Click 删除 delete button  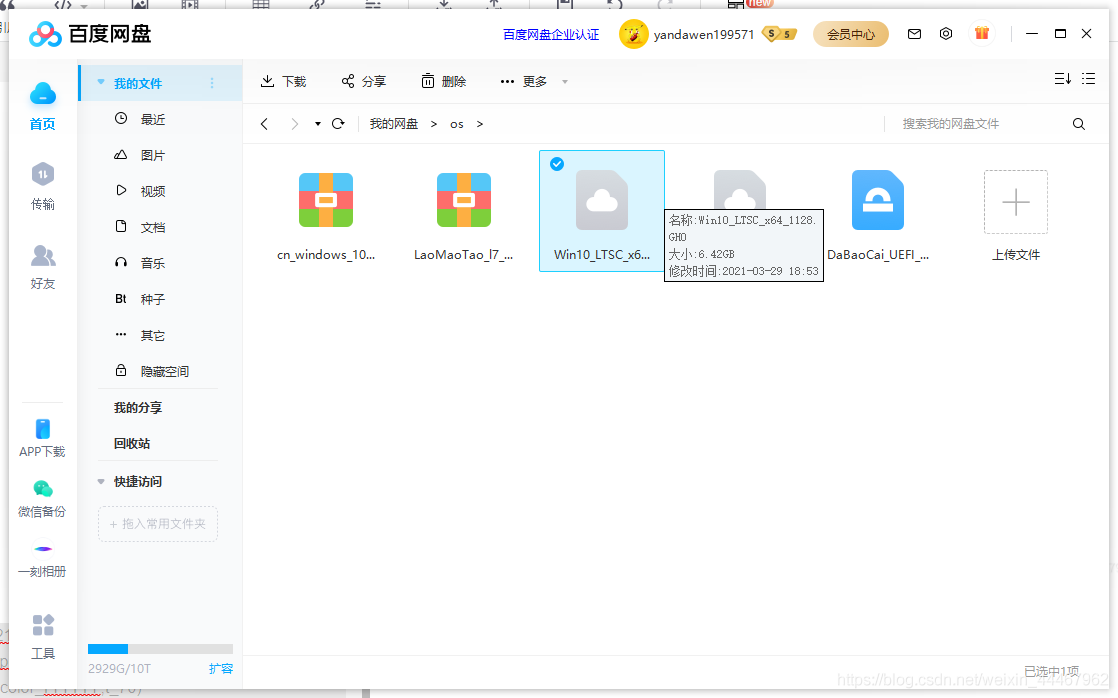443,81
